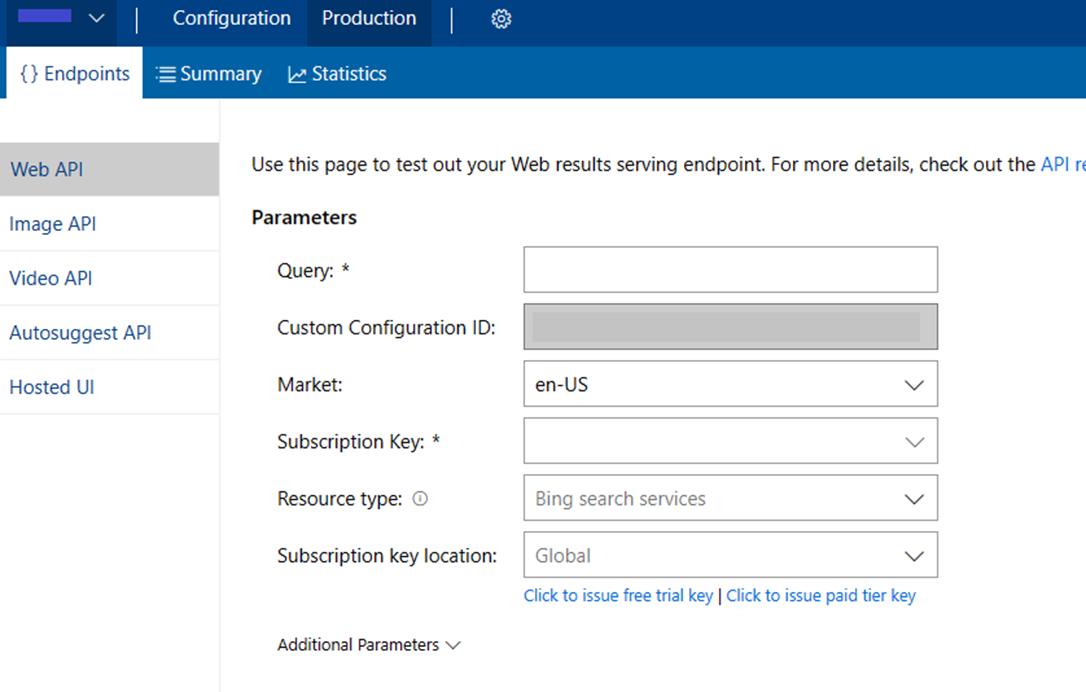1086x692 pixels.
Task: Open the Configuration menu item
Action: pos(231,17)
